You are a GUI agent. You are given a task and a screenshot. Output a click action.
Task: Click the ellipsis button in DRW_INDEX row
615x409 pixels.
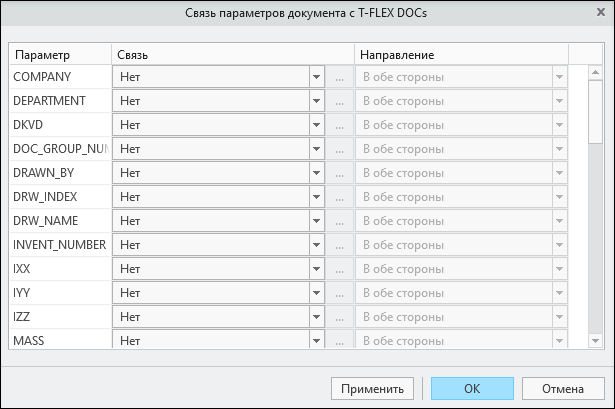click(340, 197)
